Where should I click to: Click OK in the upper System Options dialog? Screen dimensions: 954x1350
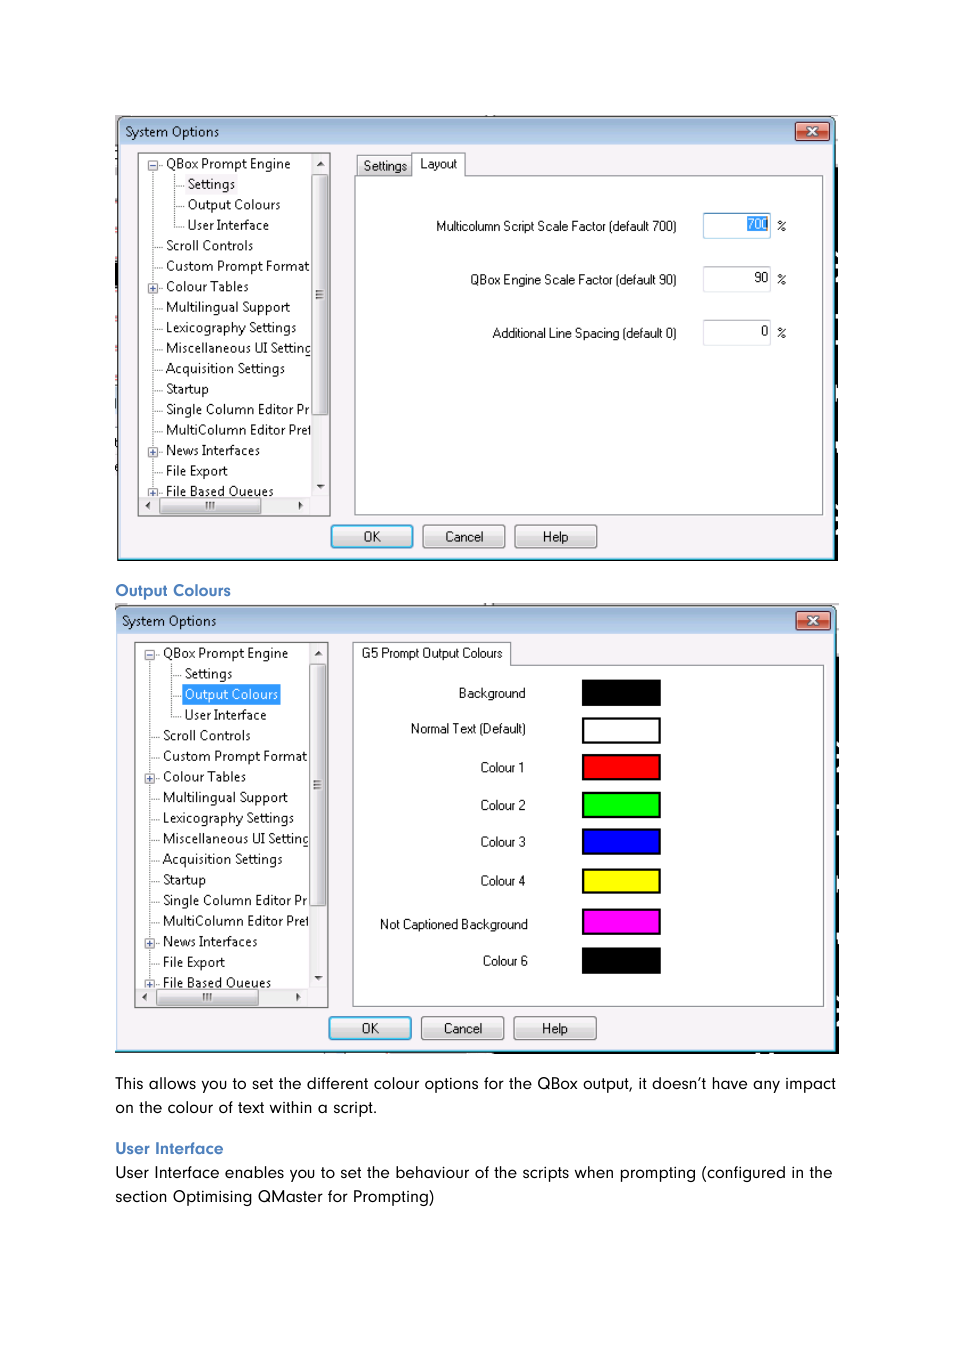click(x=372, y=537)
